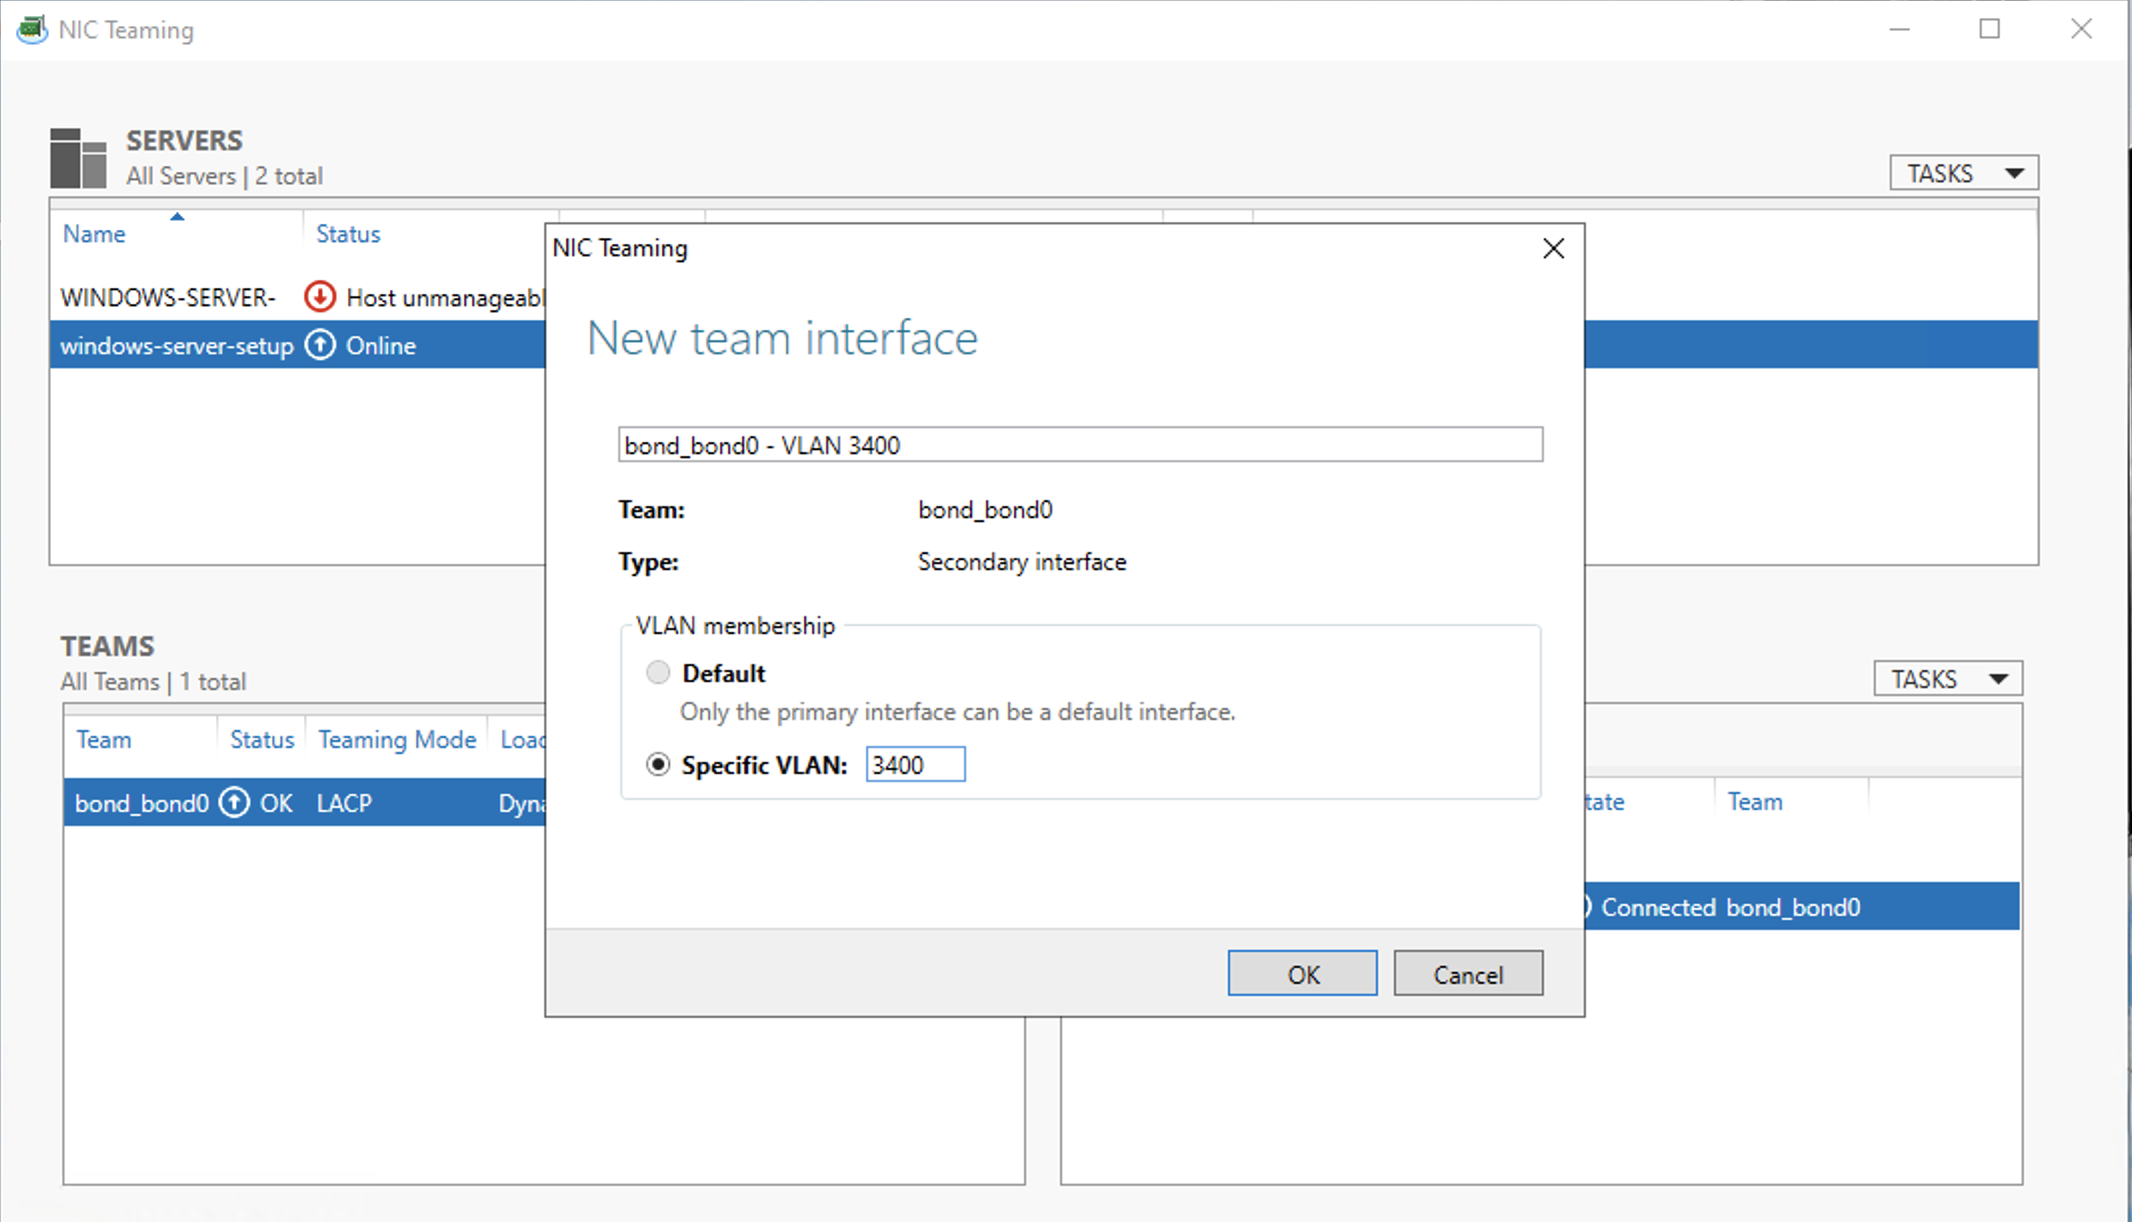Click the Team column header in adapters pane
This screenshot has width=2132, height=1222.
click(1755, 802)
